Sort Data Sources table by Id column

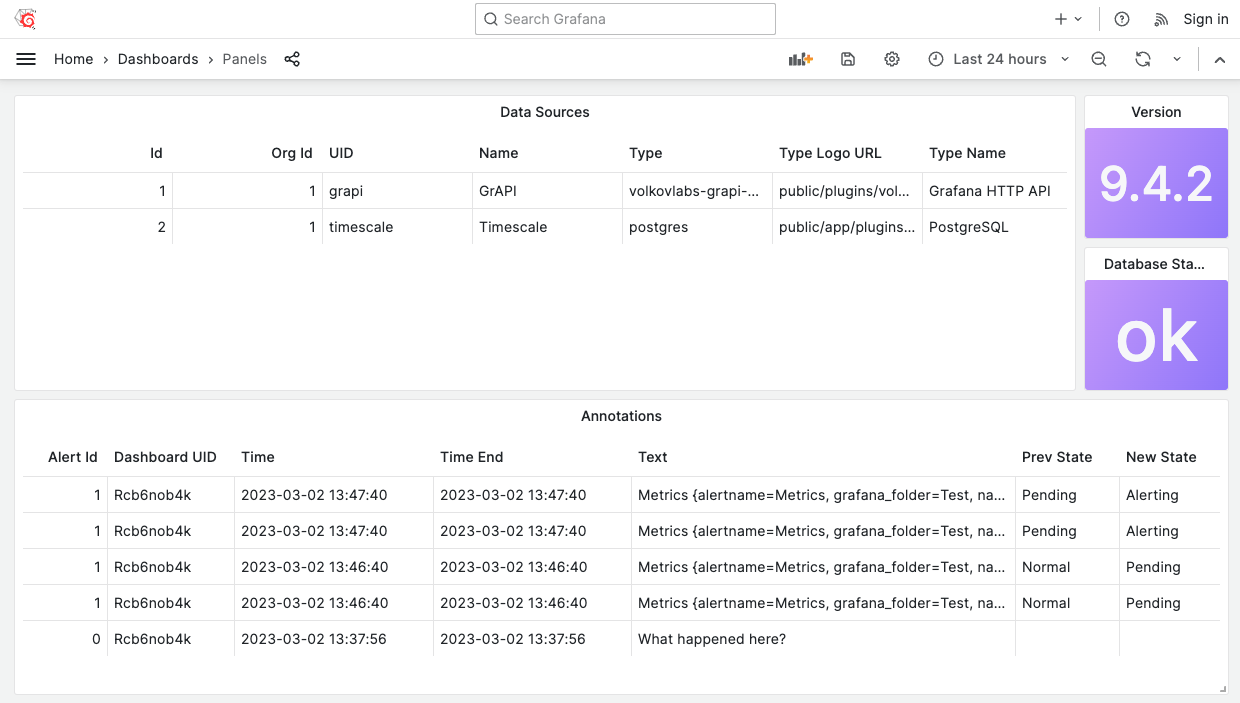click(156, 153)
